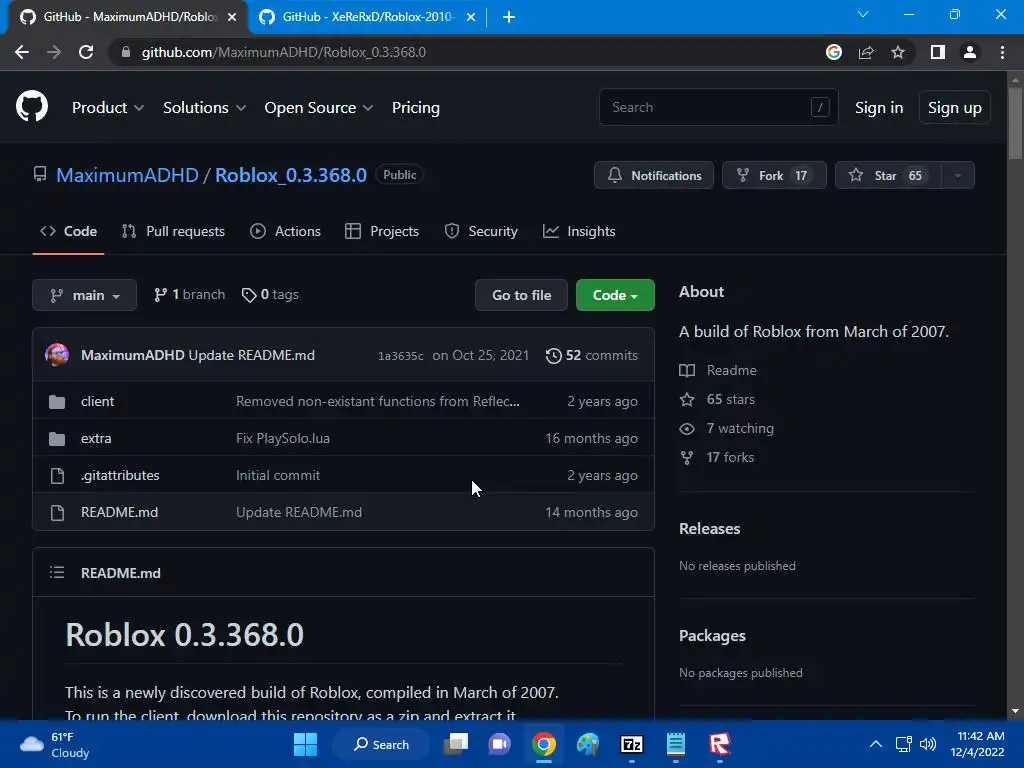Open Windows Start menu
This screenshot has height=768, width=1024.
pyautogui.click(x=305, y=744)
